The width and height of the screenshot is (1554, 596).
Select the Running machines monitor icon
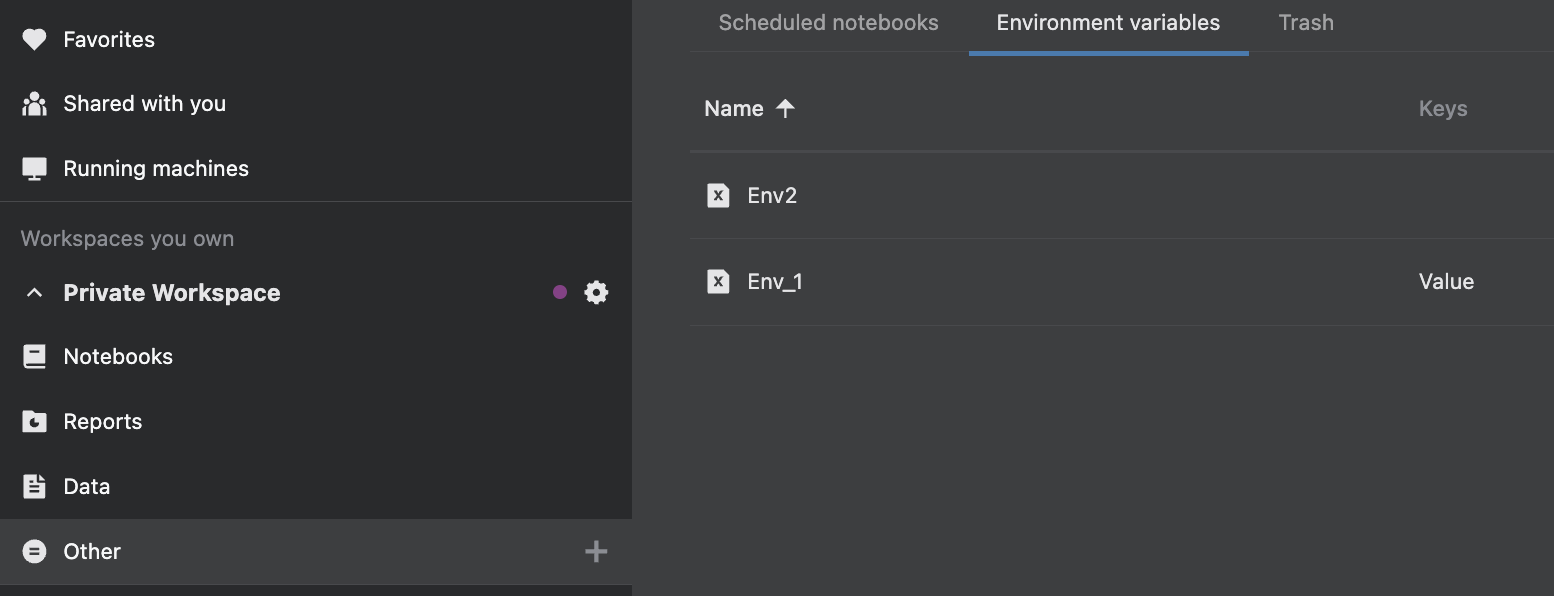point(35,168)
